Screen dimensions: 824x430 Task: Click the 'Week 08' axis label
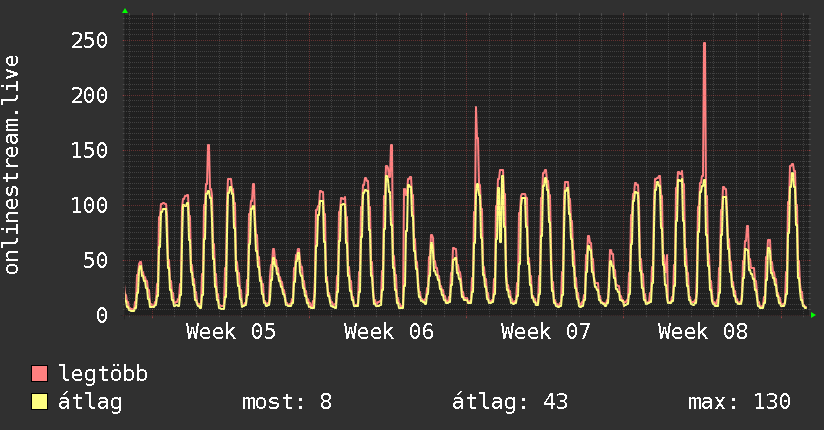click(703, 332)
